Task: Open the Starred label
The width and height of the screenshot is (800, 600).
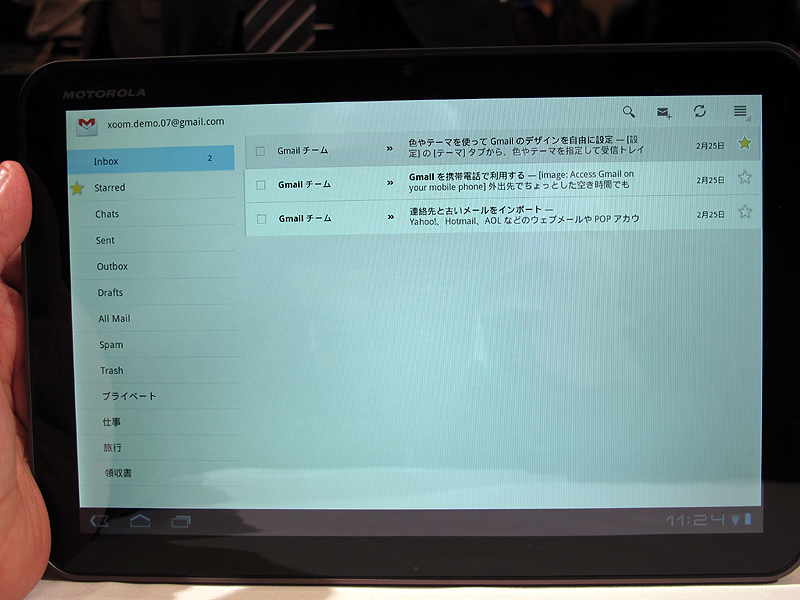Action: point(153,187)
